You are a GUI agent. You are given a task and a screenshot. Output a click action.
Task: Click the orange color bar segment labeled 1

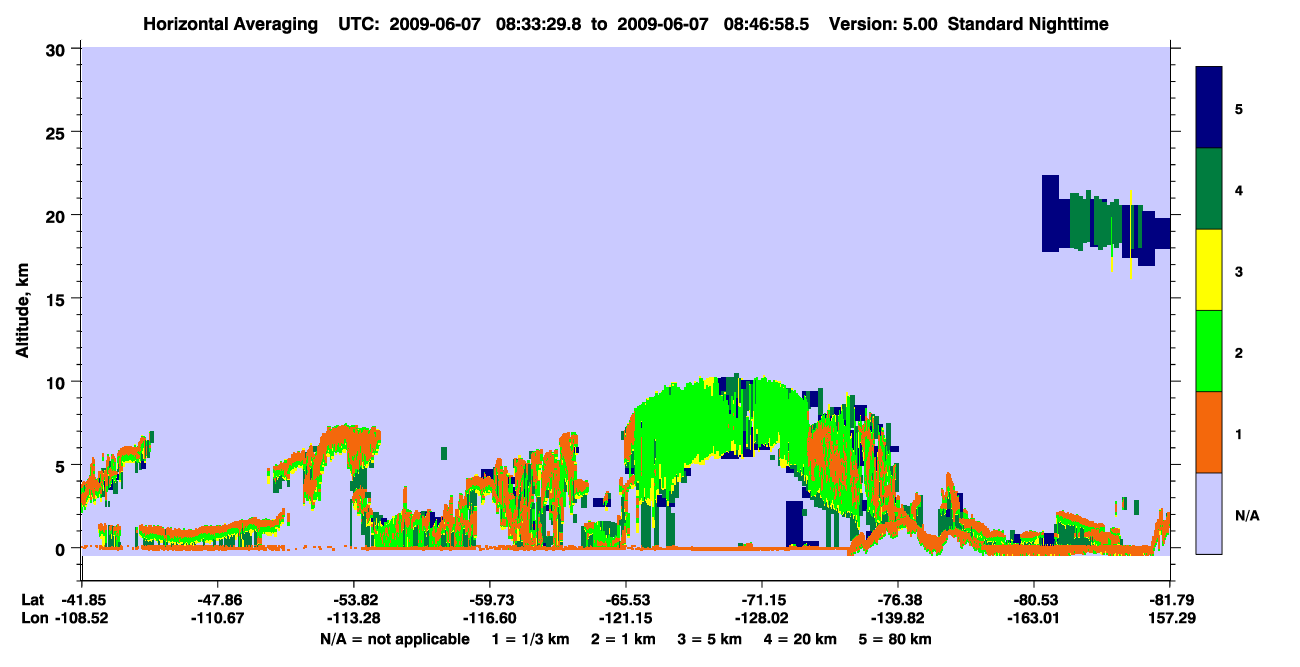point(1209,432)
